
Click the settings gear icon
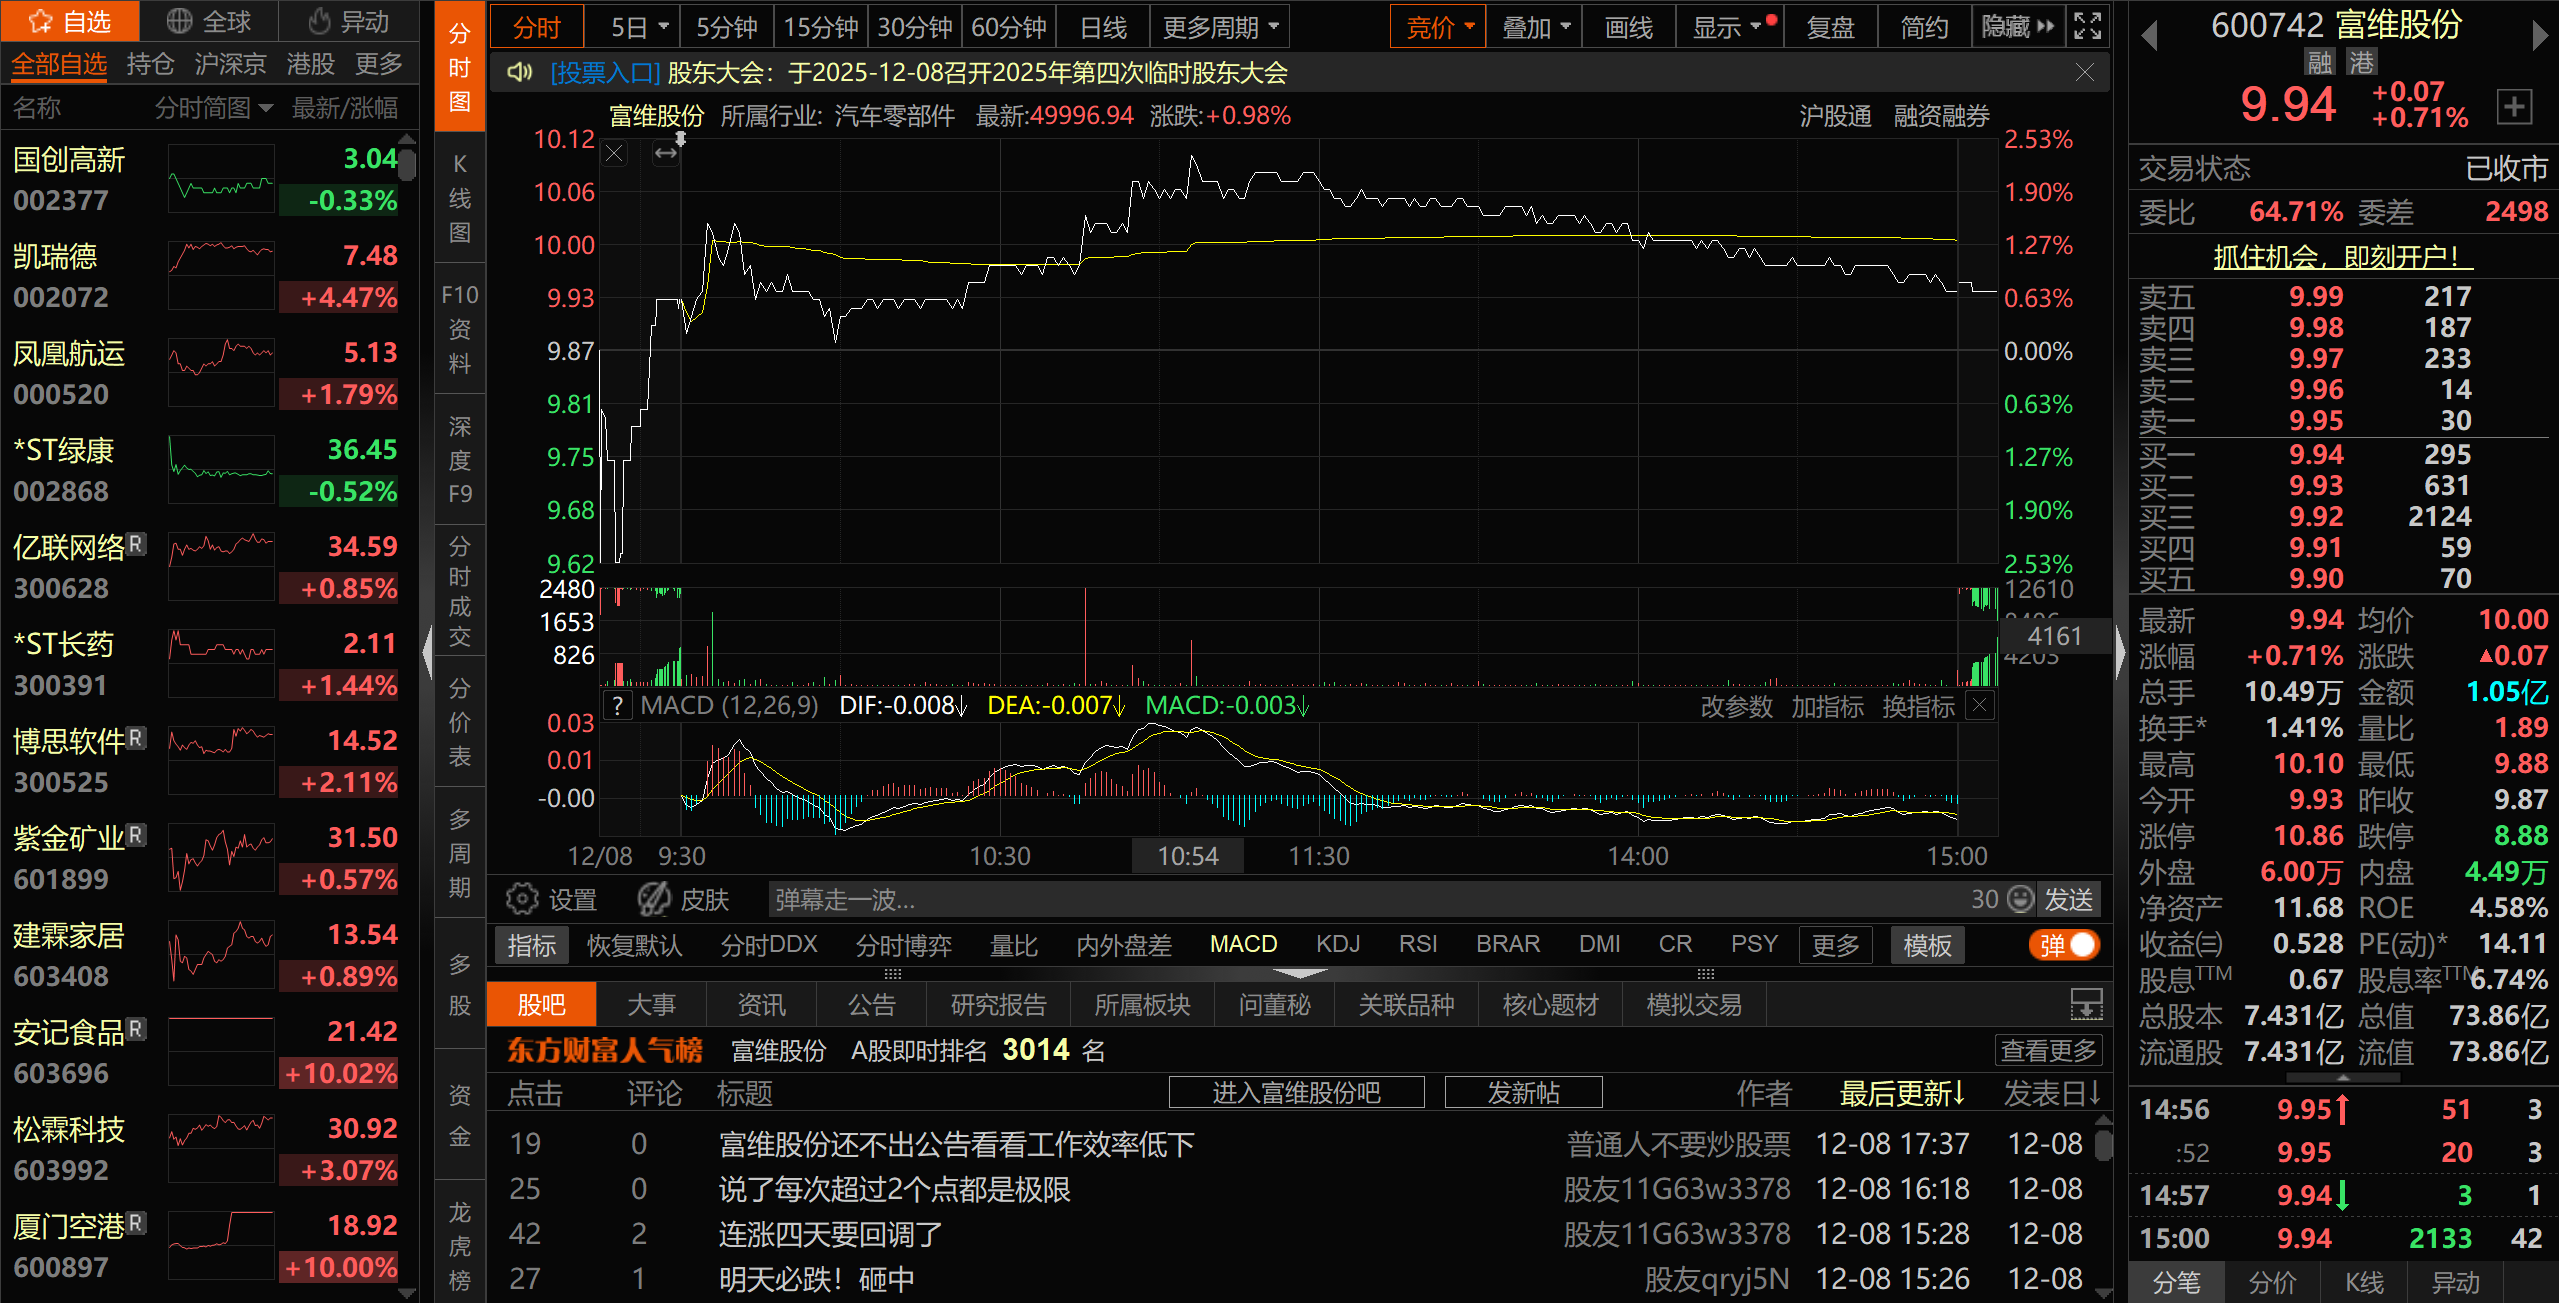521,899
